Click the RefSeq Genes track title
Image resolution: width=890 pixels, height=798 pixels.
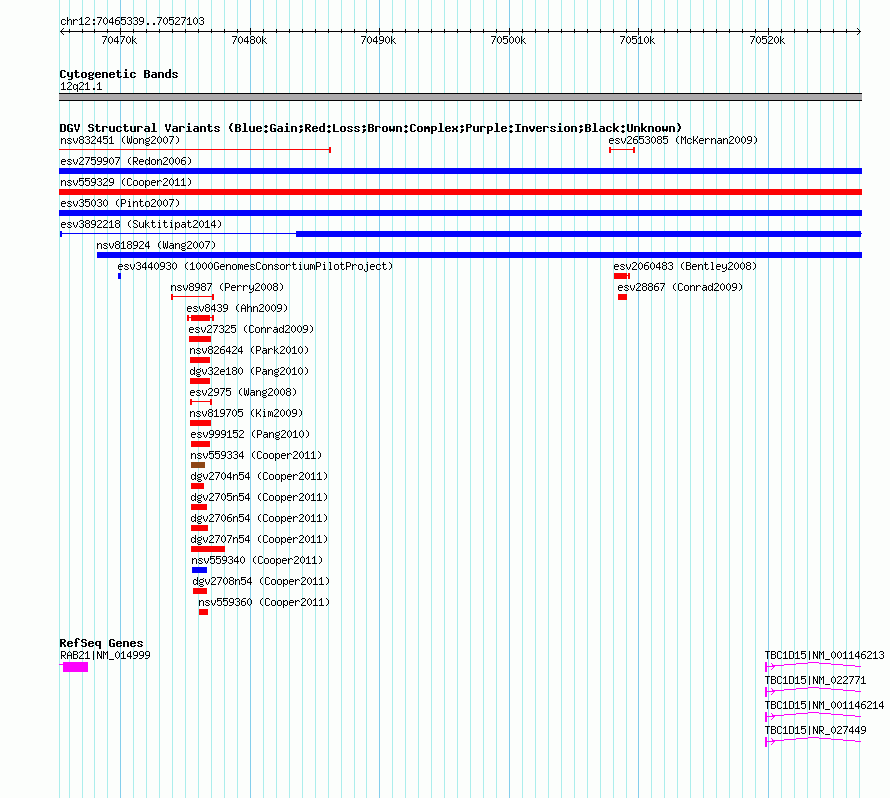point(101,643)
